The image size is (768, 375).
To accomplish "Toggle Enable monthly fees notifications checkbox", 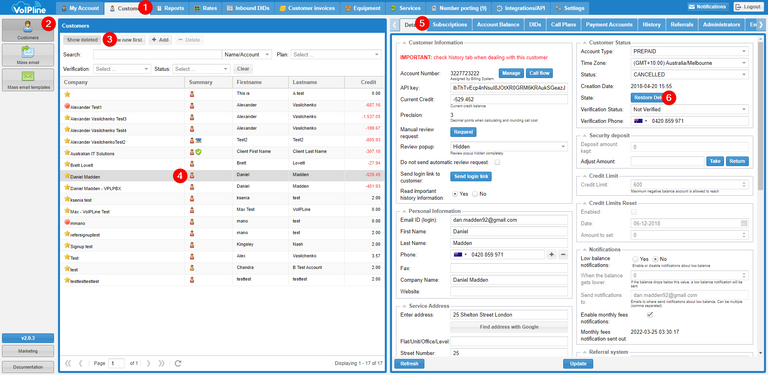I will [x=650, y=314].
